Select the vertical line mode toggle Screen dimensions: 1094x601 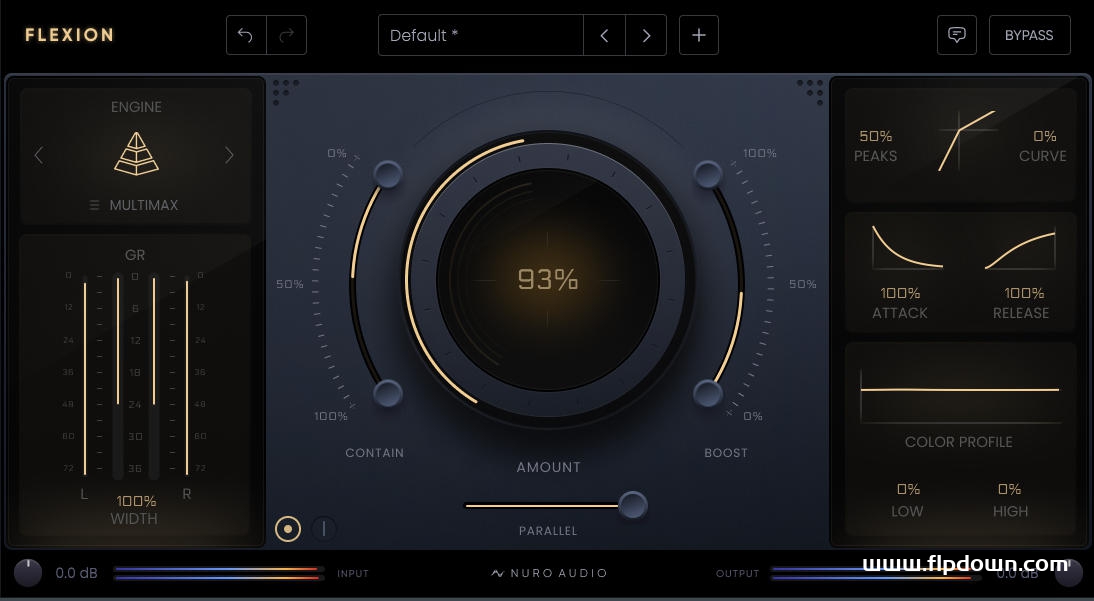click(323, 528)
